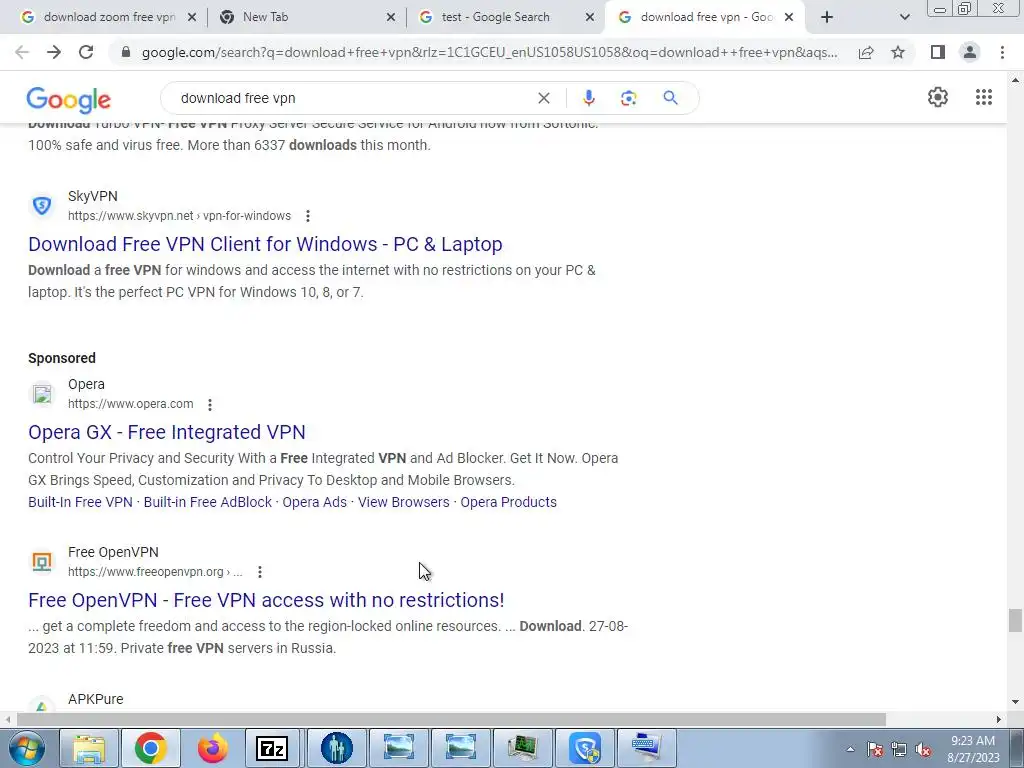1024x768 pixels.
Task: Follow the 'Built-in Free AdBlock' sitelink
Action: point(208,502)
